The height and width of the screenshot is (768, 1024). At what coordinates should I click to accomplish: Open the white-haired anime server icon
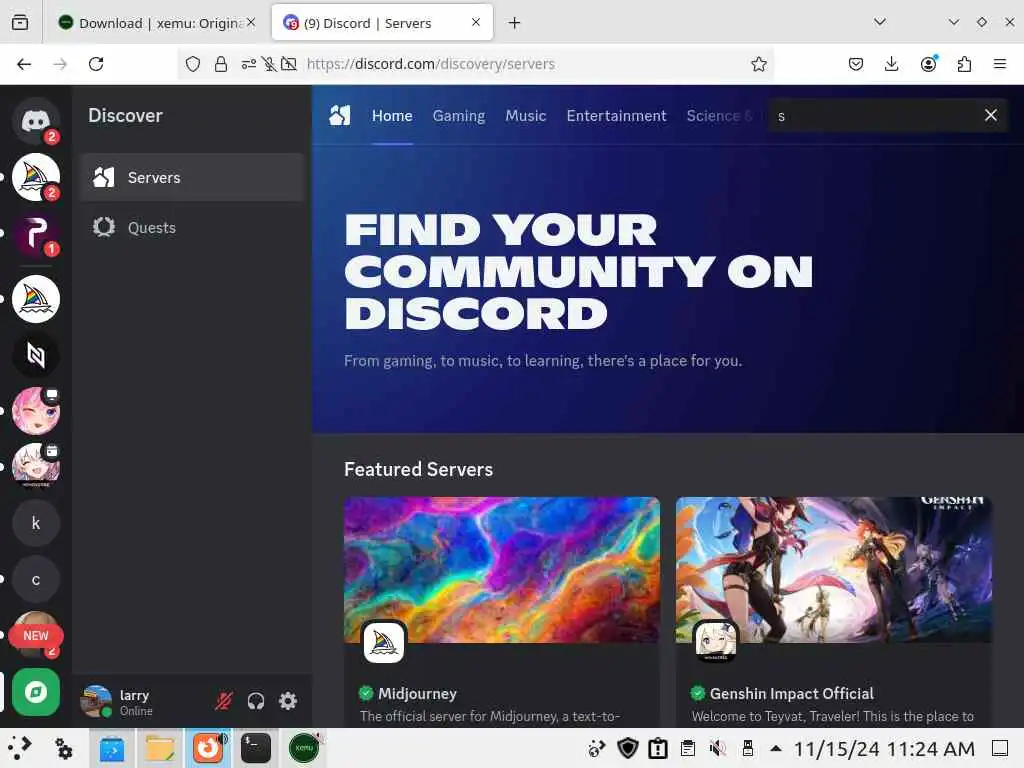36,467
